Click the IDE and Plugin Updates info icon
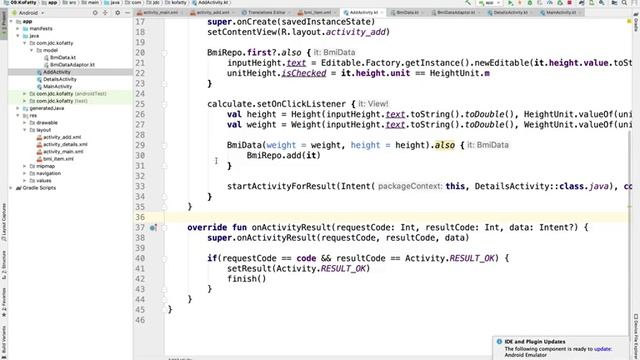This screenshot has height=360, width=640. point(499,342)
